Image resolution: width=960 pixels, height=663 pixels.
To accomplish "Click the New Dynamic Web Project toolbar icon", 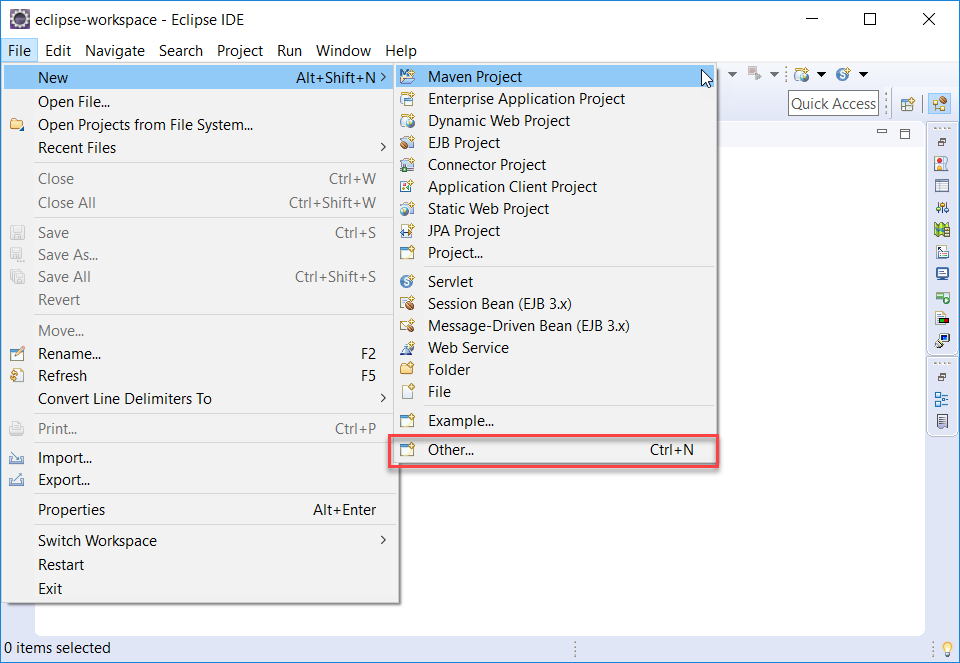I will tap(801, 75).
